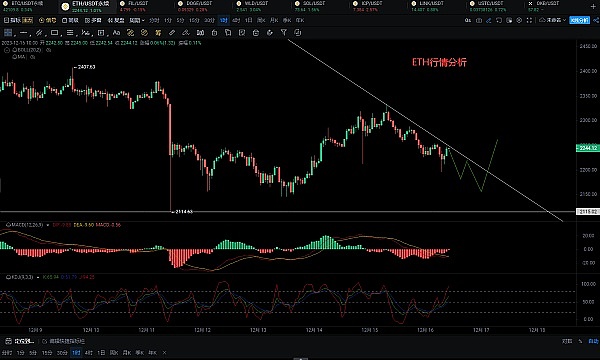Toggle the magnet snap tool
600x360 pixels.
tap(200, 33)
